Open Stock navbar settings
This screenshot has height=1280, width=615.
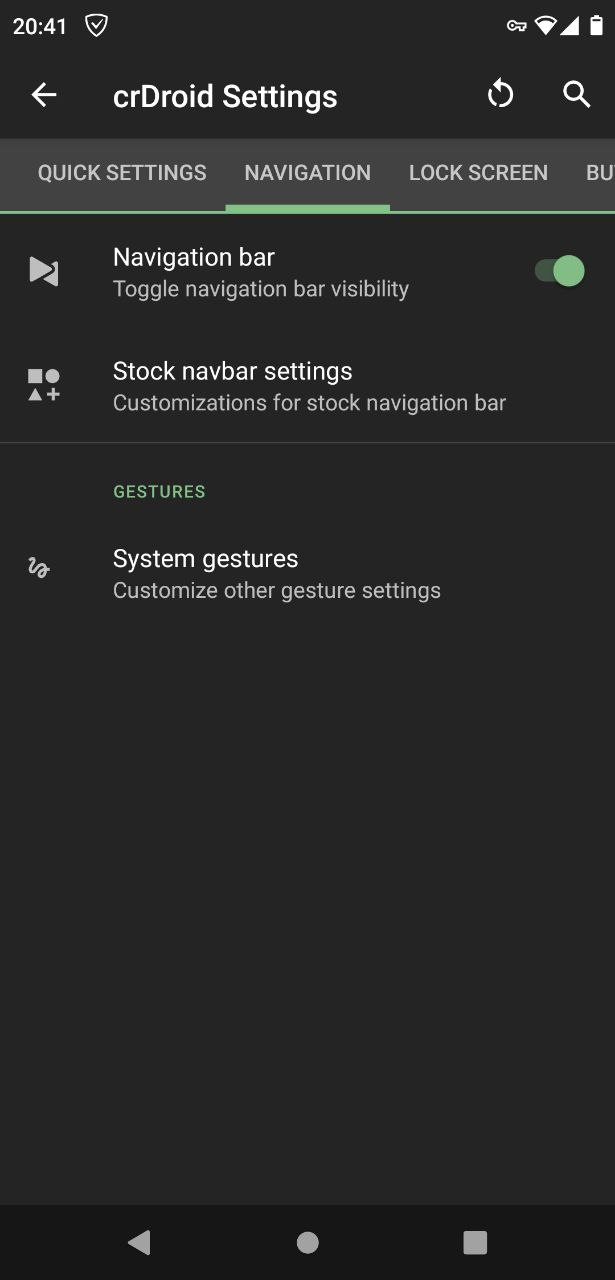click(x=307, y=386)
